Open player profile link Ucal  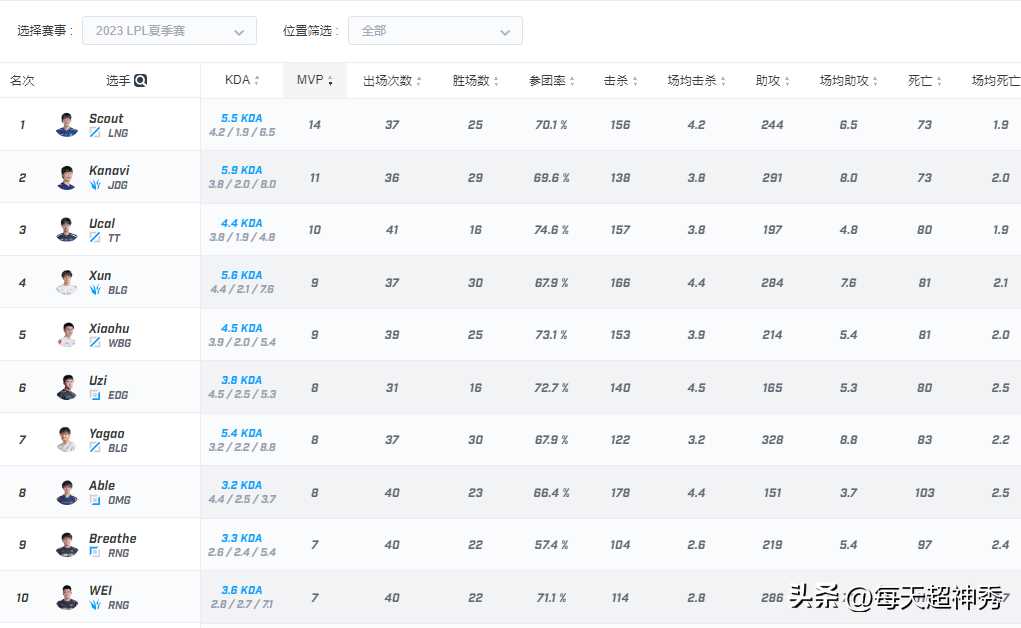(x=102, y=223)
